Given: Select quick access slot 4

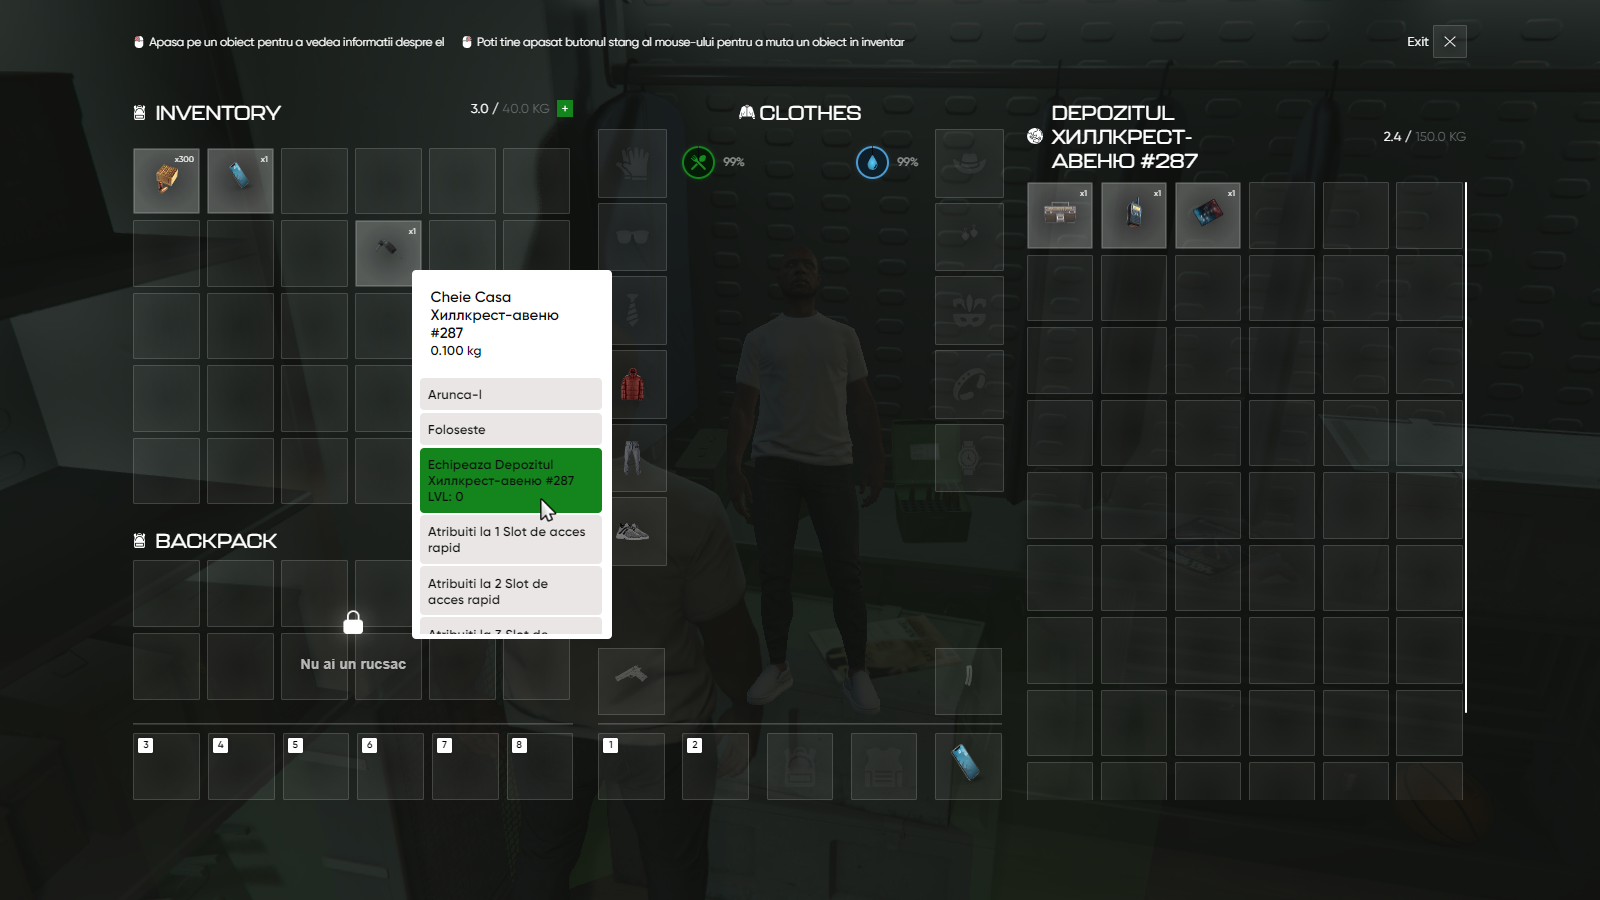Looking at the screenshot, I should pos(241,766).
